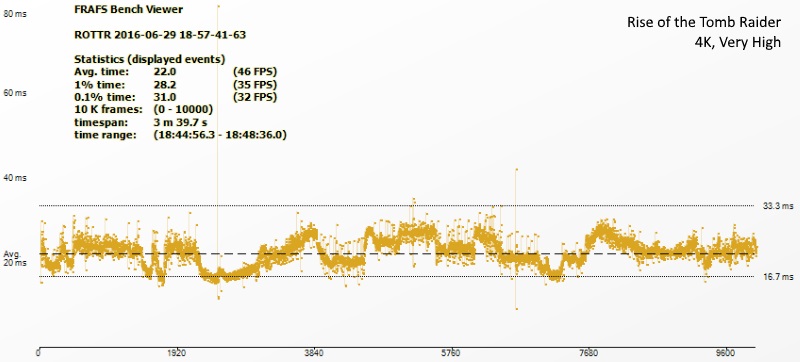Click the 1% time value 28.2
The image size is (800, 362).
(x=164, y=84)
